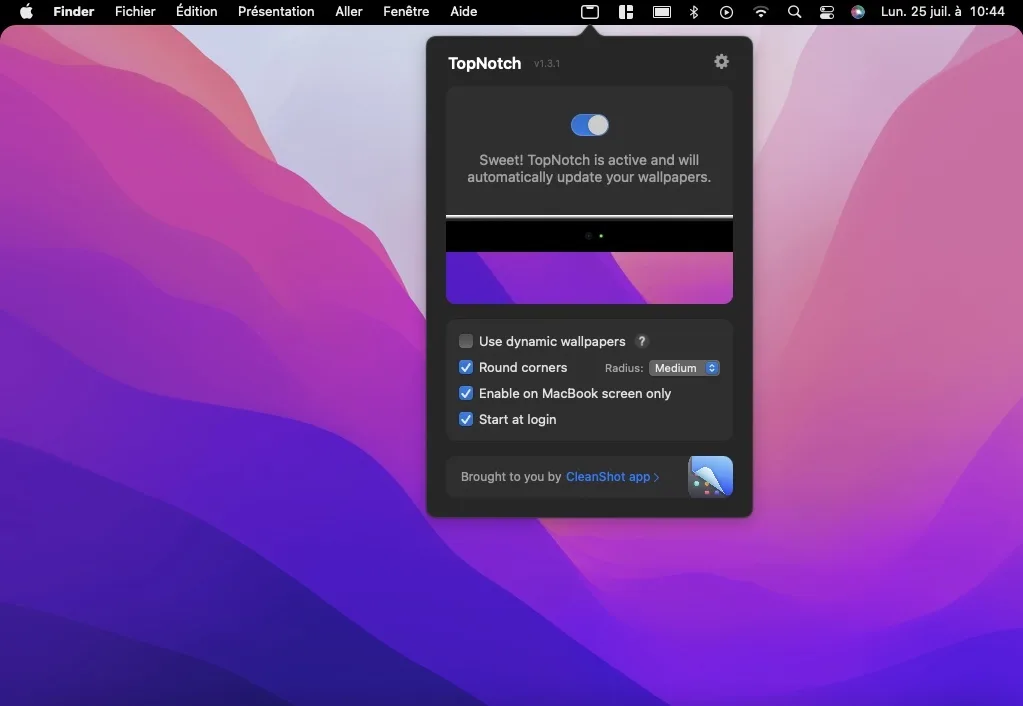
Task: Uncheck Enable on MacBook screen only
Action: tap(466, 393)
